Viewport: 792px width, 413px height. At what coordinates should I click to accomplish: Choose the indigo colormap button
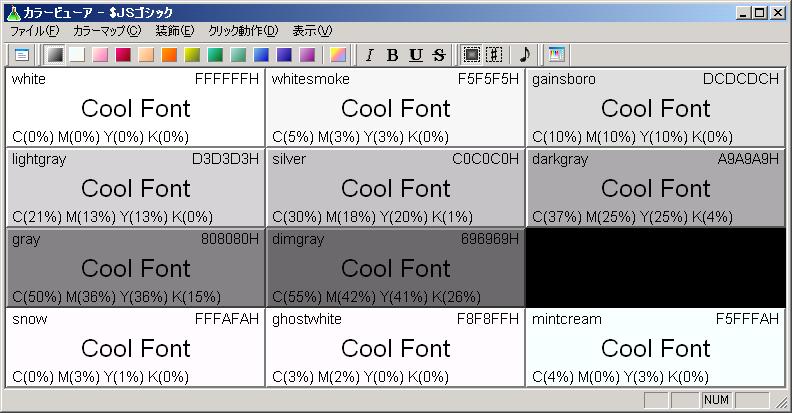[x=284, y=55]
